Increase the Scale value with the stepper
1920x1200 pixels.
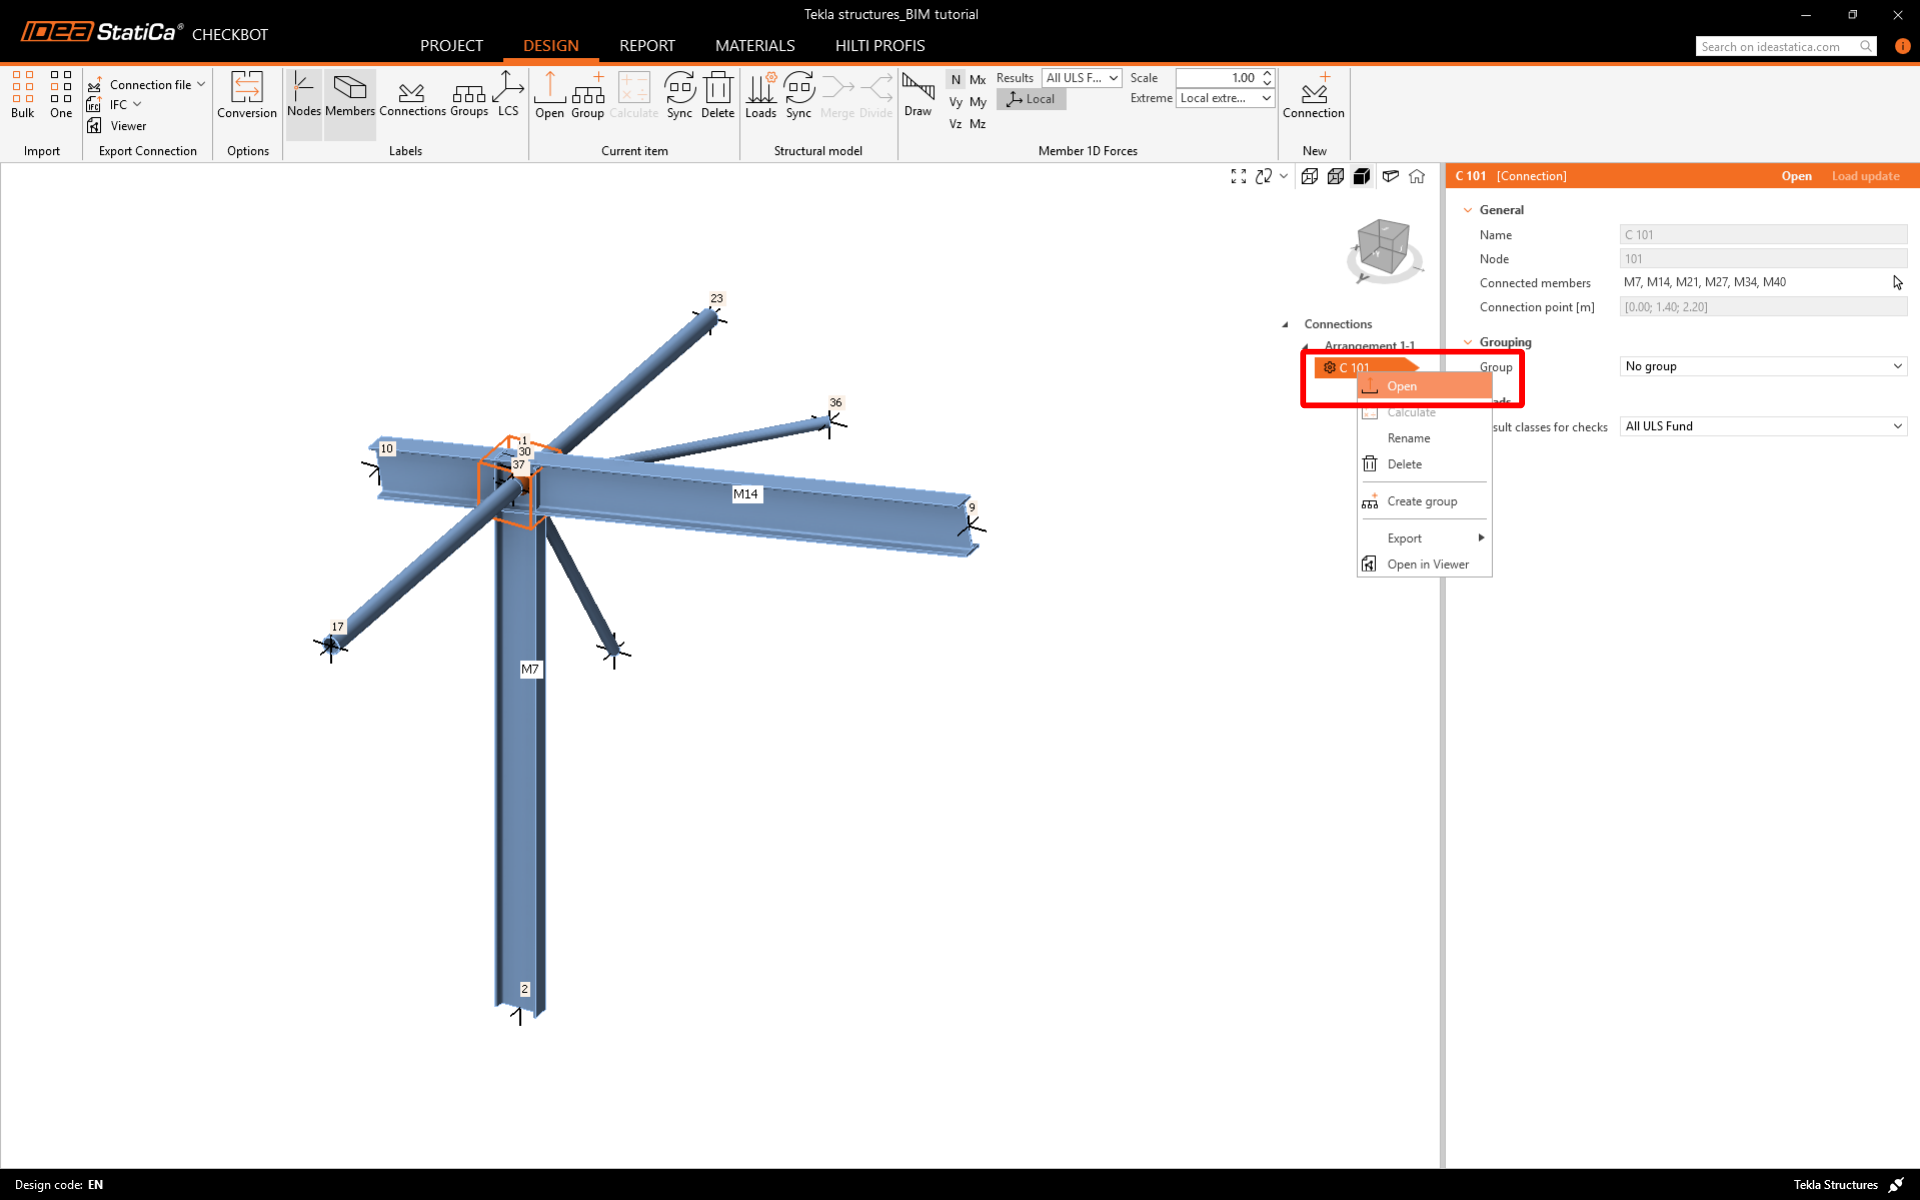(1267, 73)
